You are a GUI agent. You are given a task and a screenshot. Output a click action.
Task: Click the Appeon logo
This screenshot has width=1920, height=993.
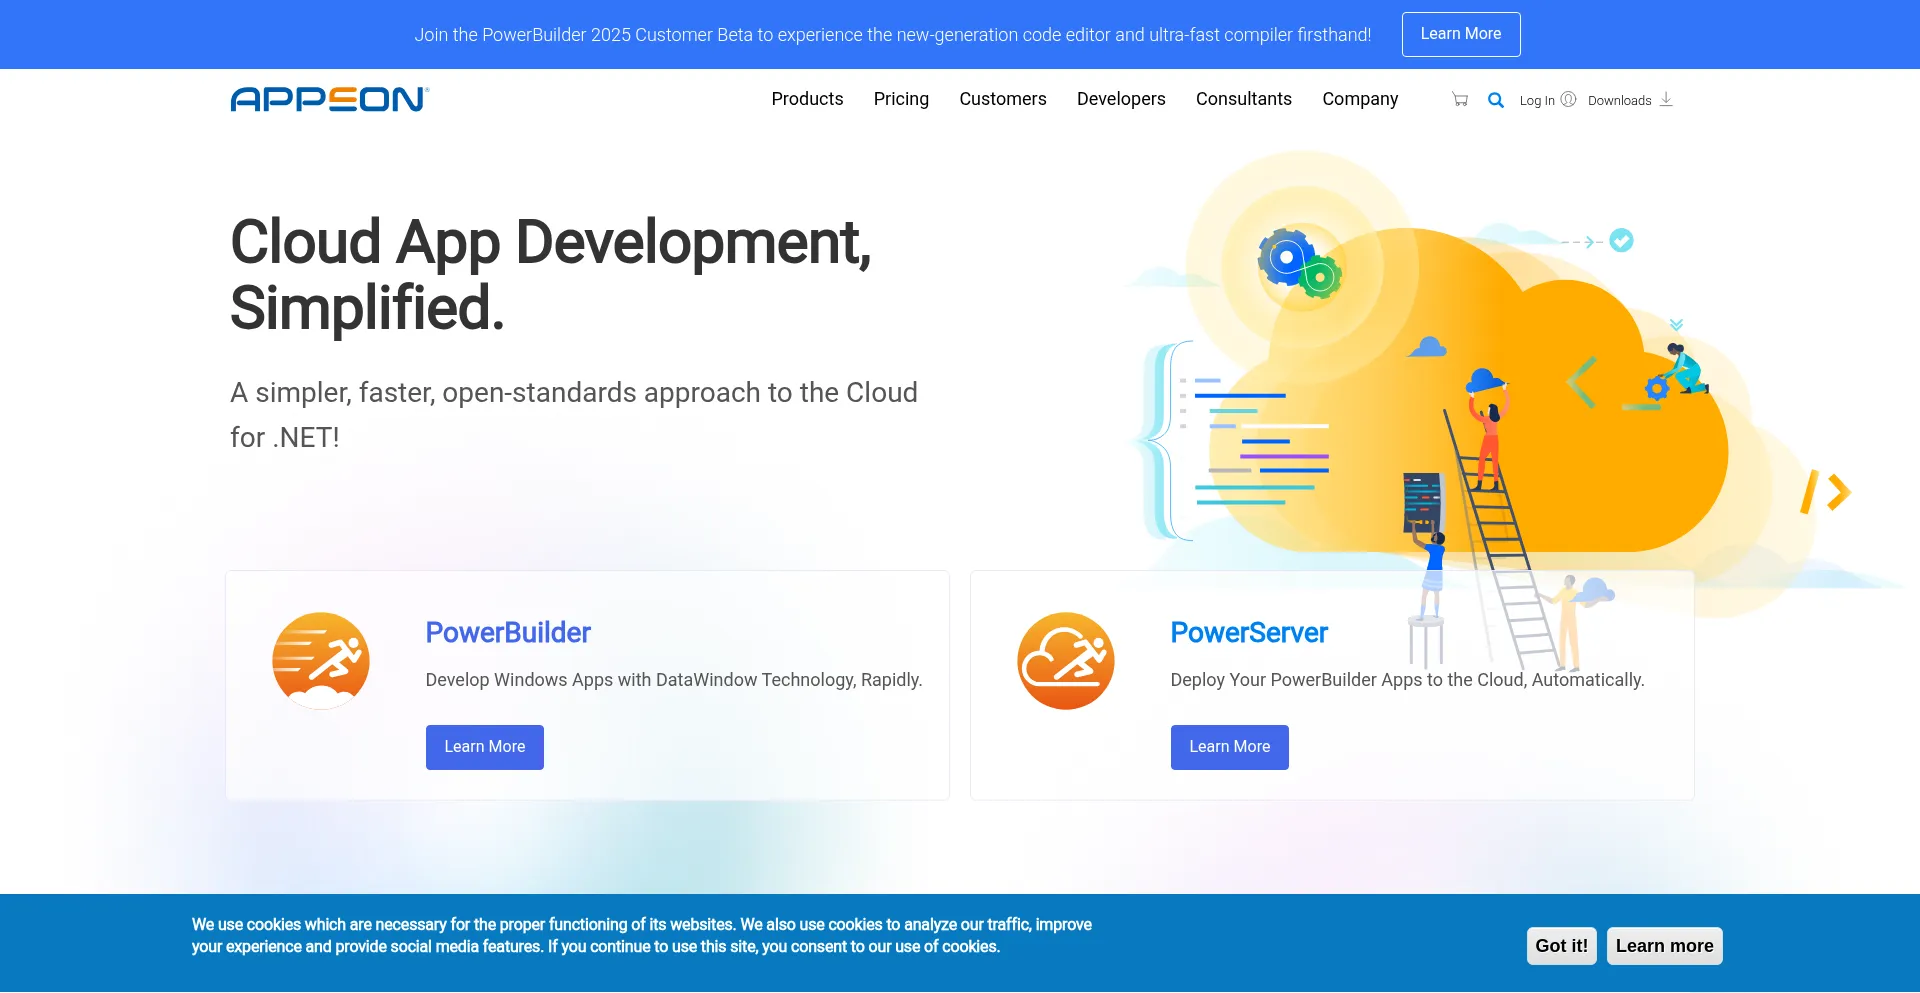coord(330,99)
